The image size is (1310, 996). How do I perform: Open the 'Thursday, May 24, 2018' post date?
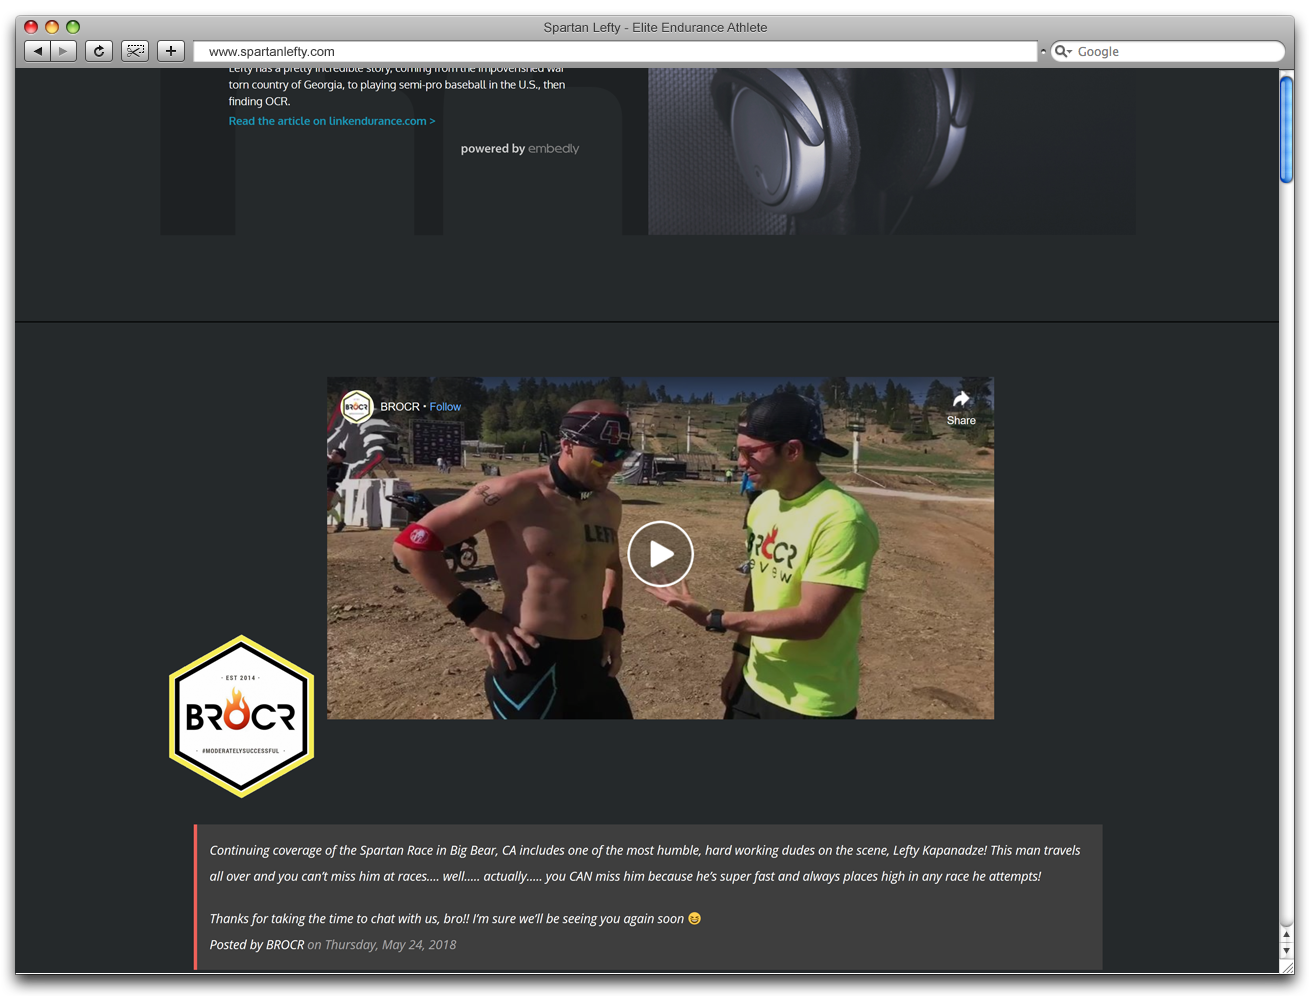[390, 945]
